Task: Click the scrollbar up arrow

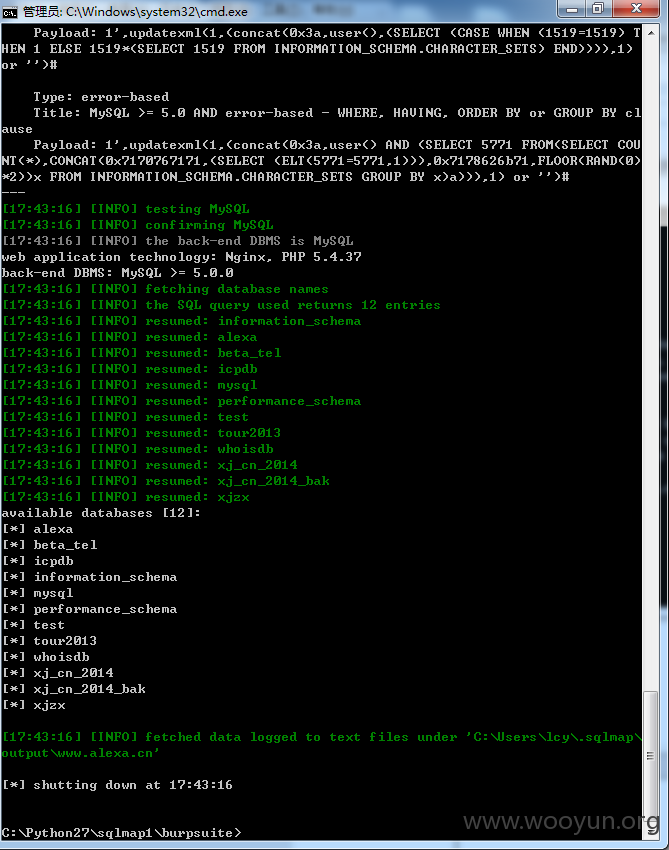Action: [x=651, y=33]
